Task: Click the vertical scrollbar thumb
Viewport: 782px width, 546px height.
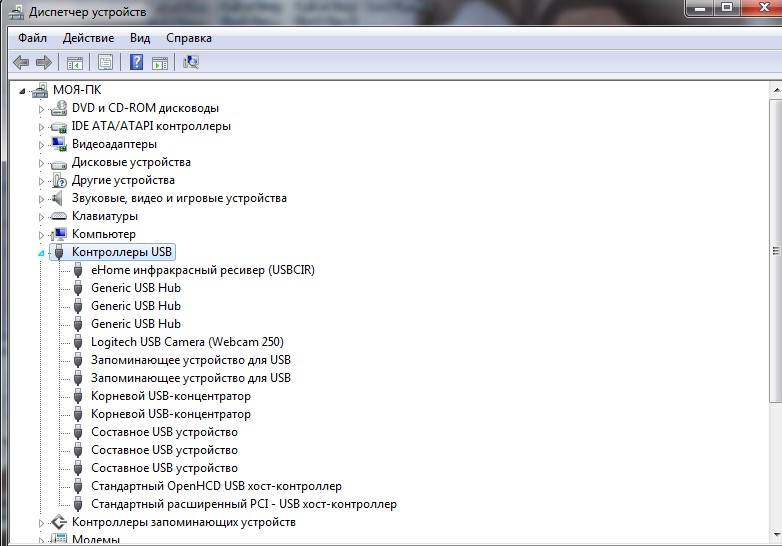Action: tap(776, 250)
